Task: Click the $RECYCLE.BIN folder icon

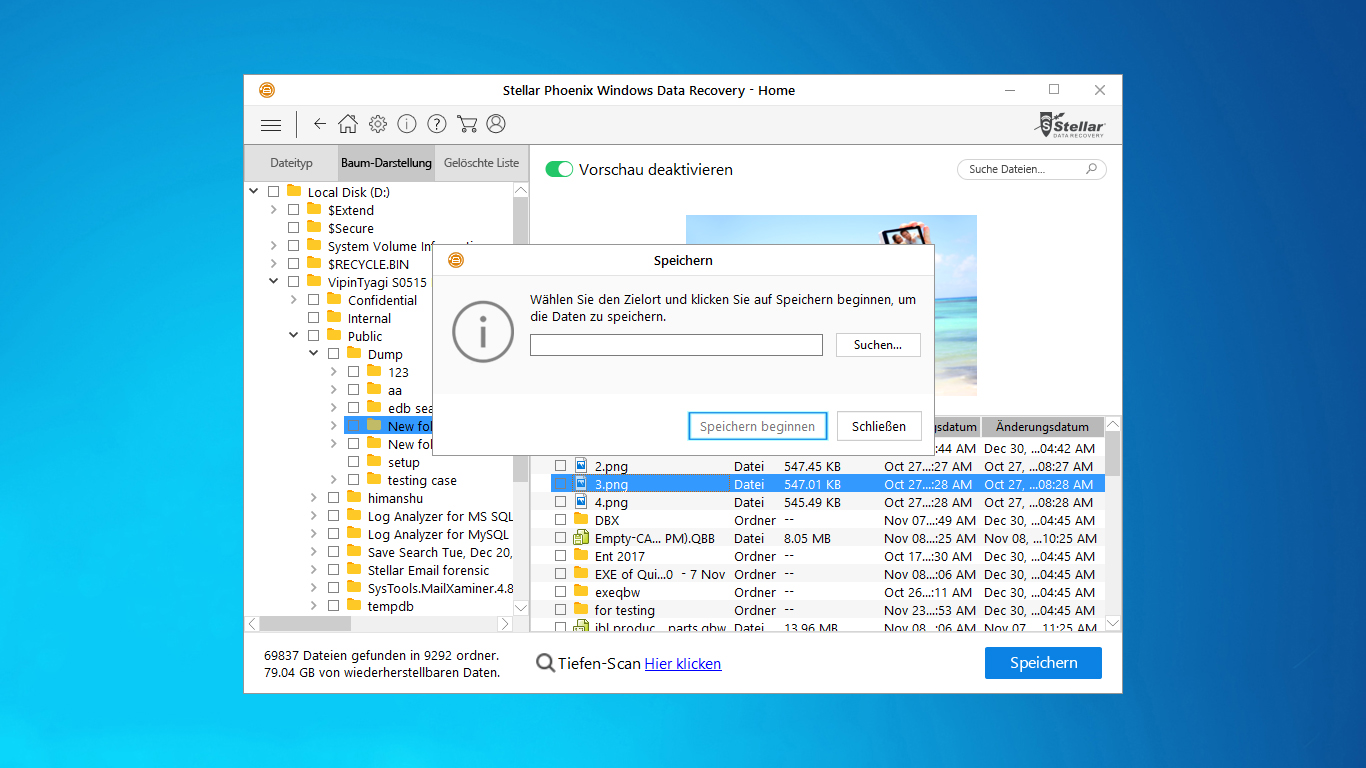Action: coord(314,263)
